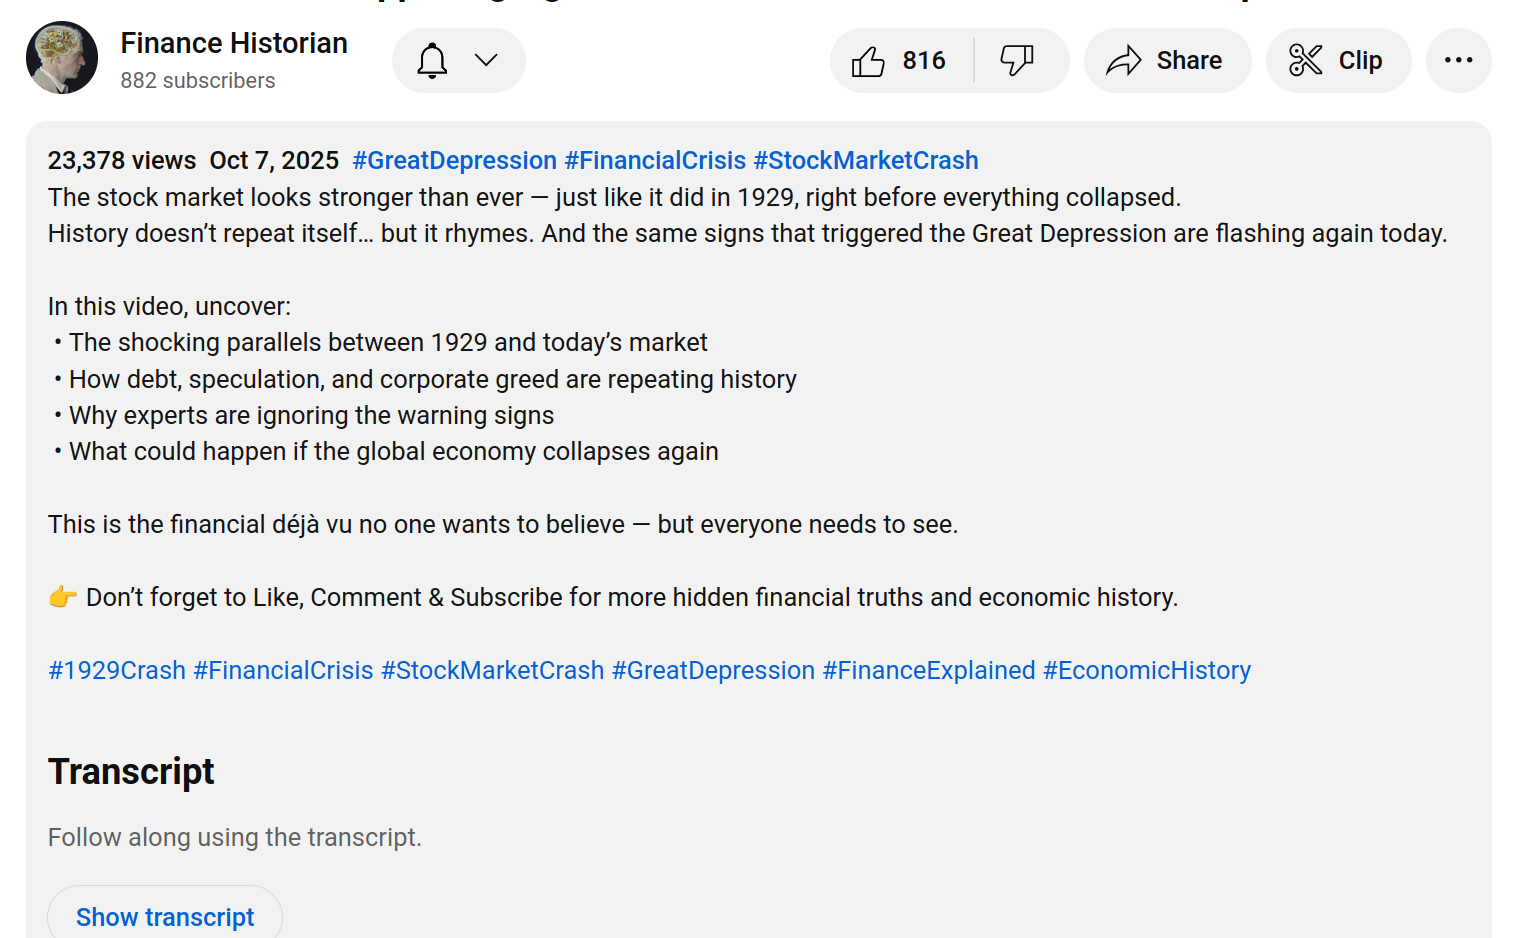Expand the notification preferences chevron

click(x=486, y=61)
